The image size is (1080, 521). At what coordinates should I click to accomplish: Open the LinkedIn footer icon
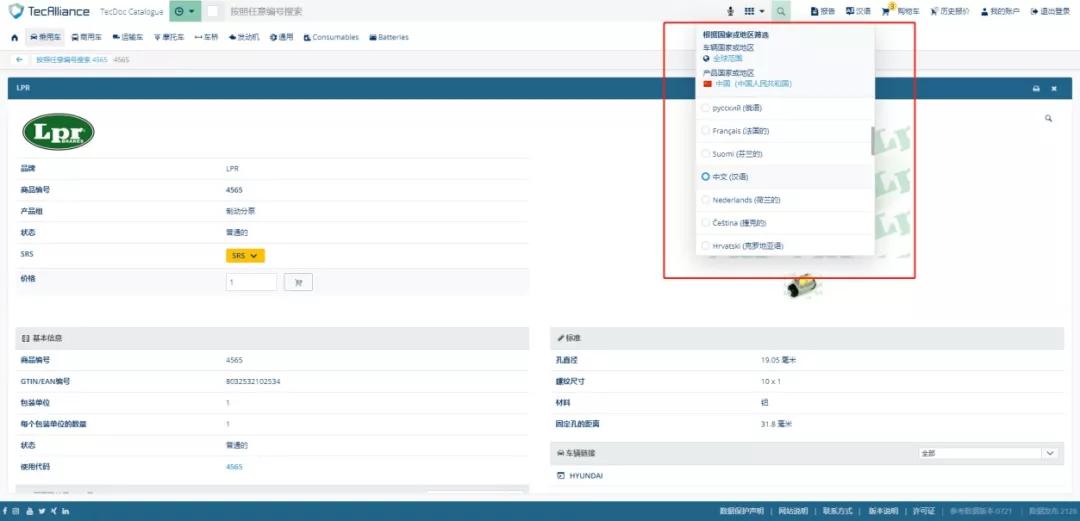(x=65, y=511)
